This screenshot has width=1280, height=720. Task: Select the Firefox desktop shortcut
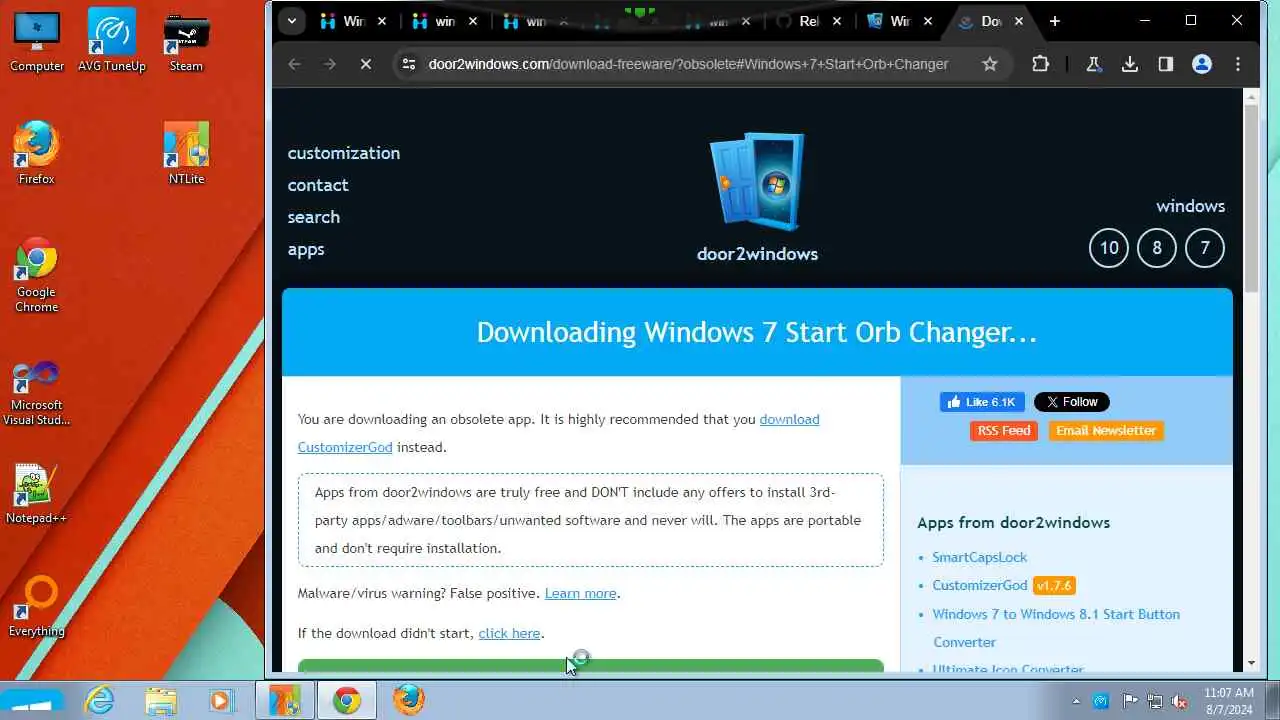37,153
